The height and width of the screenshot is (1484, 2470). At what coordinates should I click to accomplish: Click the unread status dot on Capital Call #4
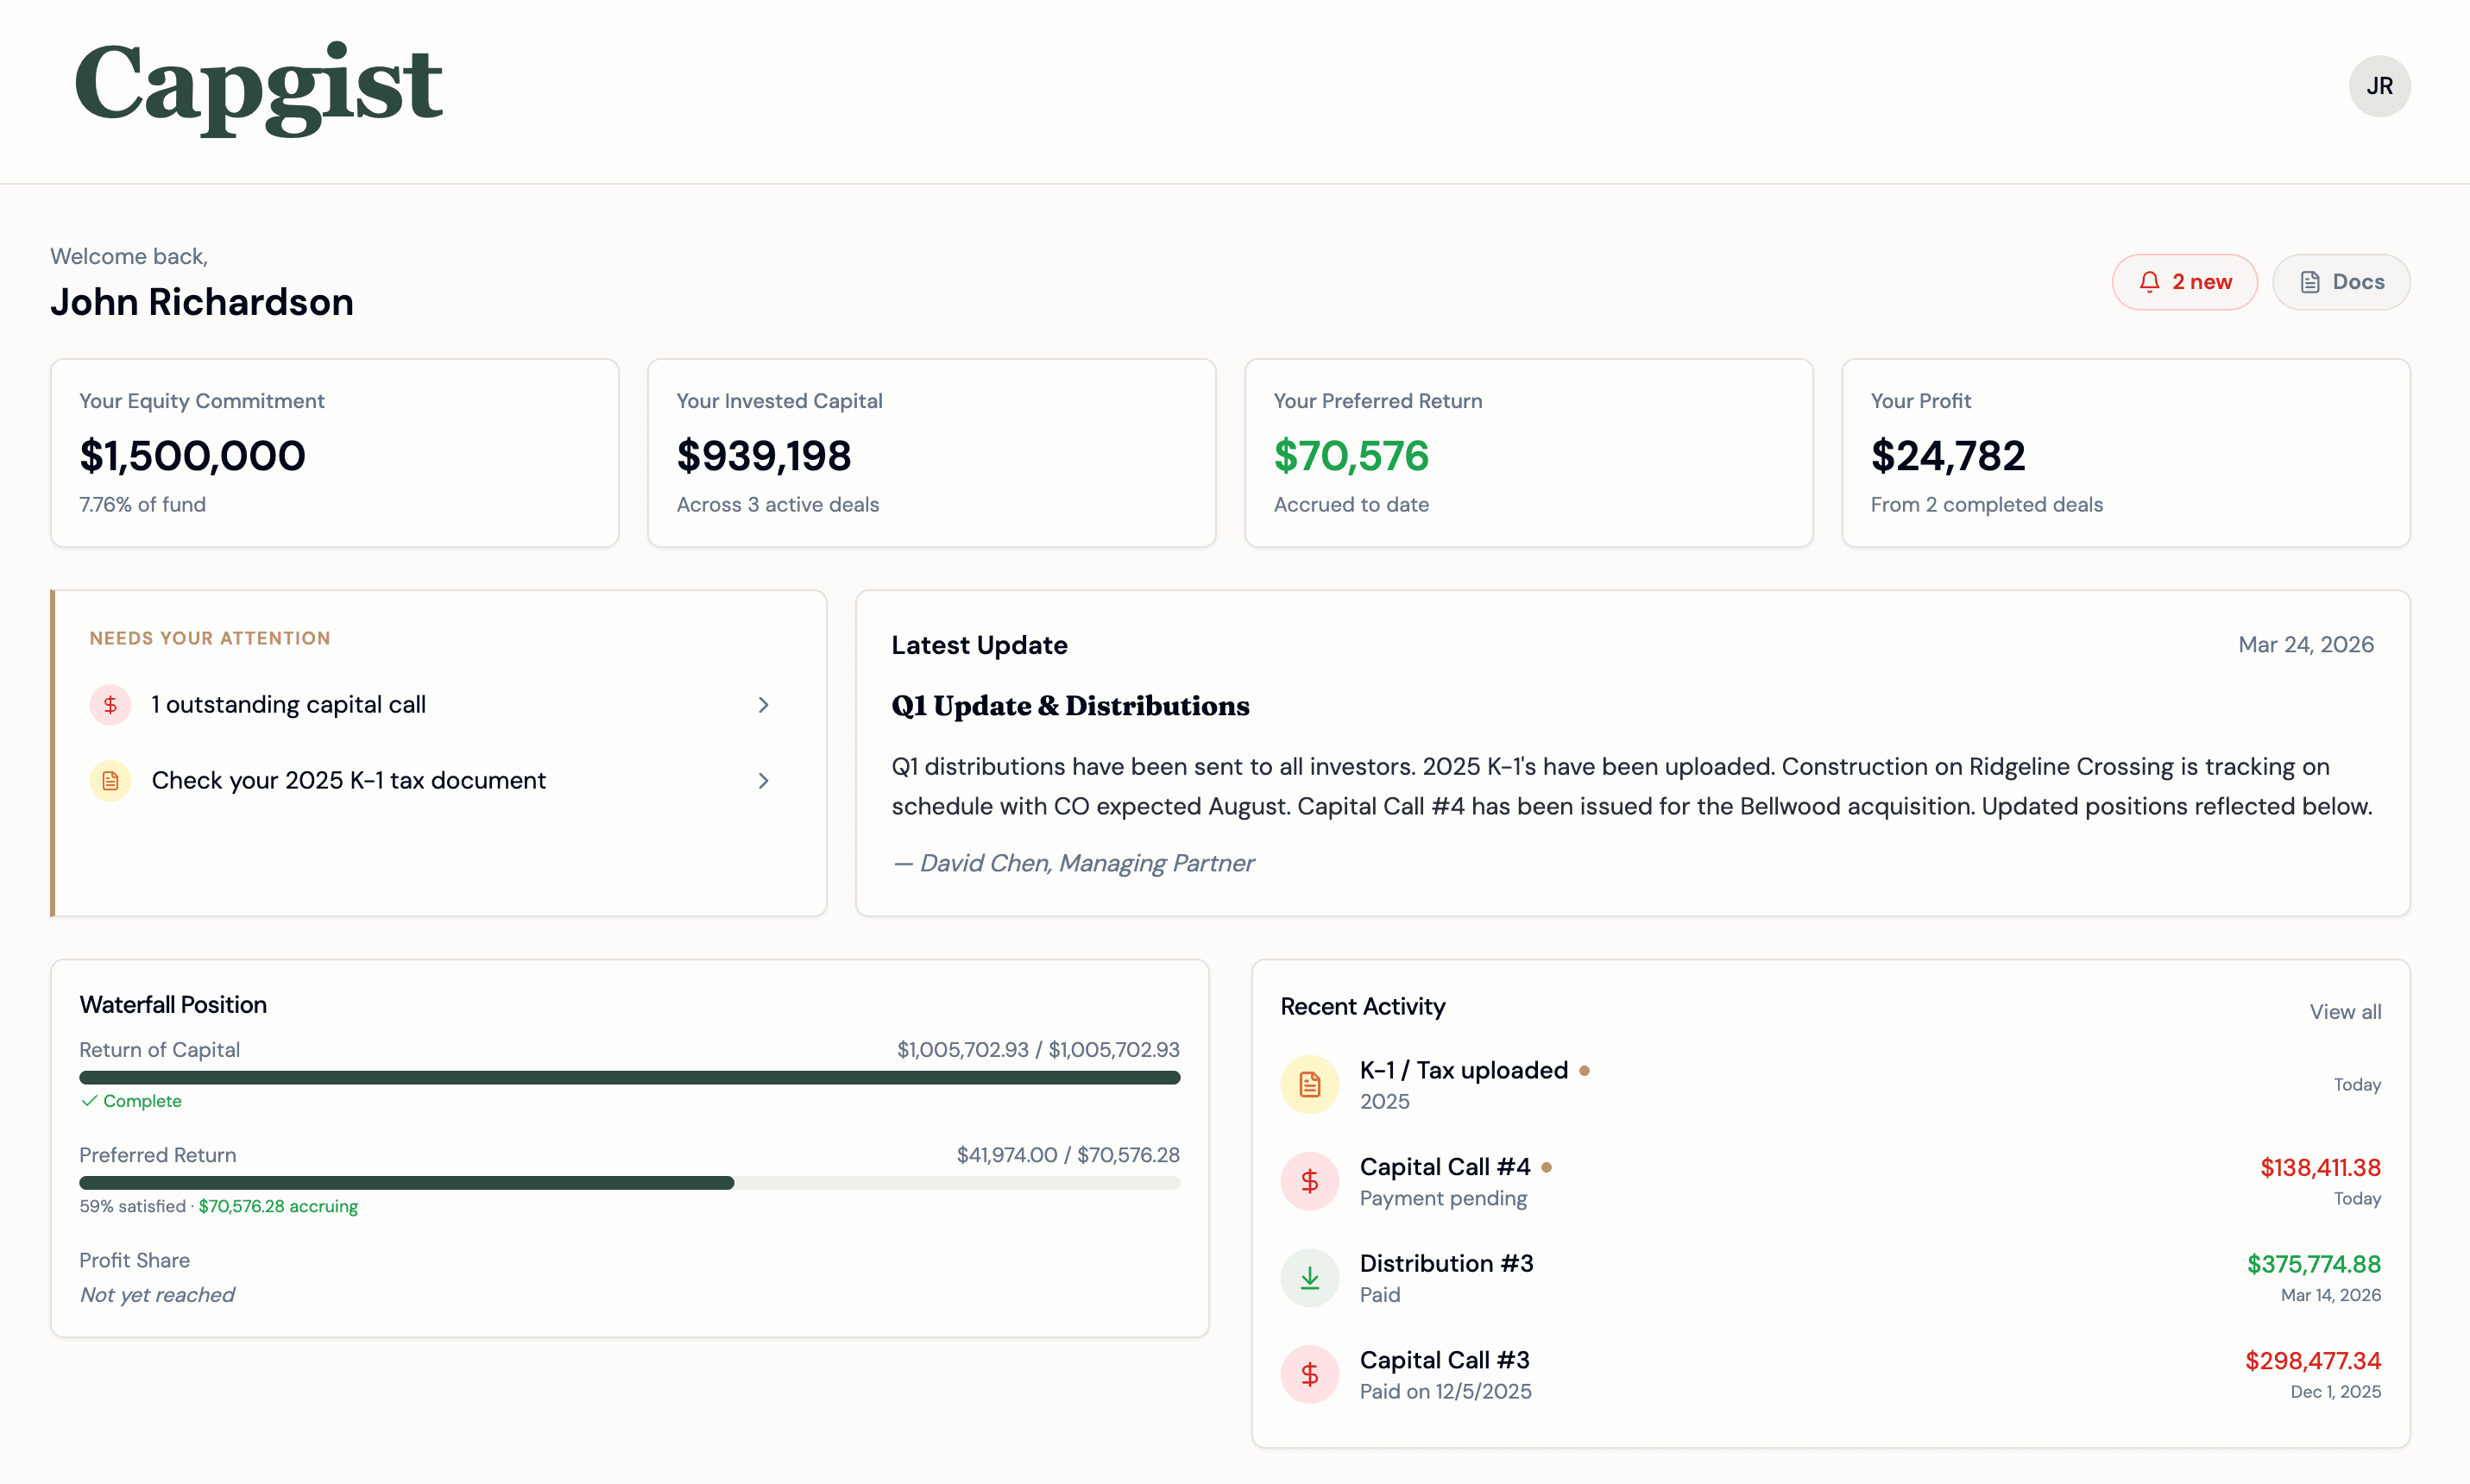pyautogui.click(x=1548, y=1167)
